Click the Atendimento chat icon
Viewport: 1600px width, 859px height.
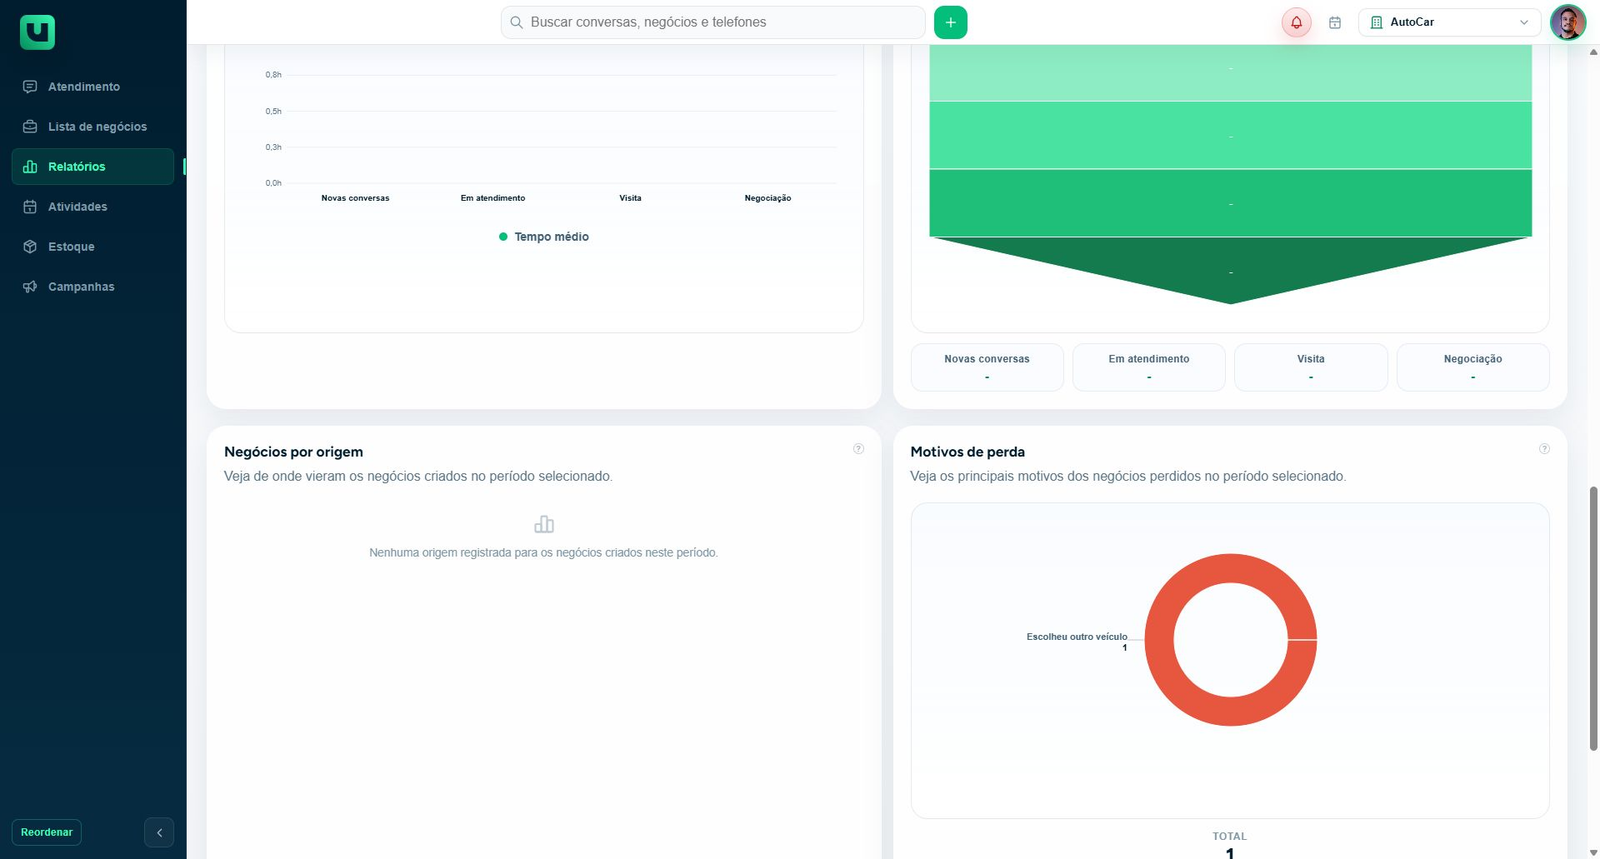[30, 87]
